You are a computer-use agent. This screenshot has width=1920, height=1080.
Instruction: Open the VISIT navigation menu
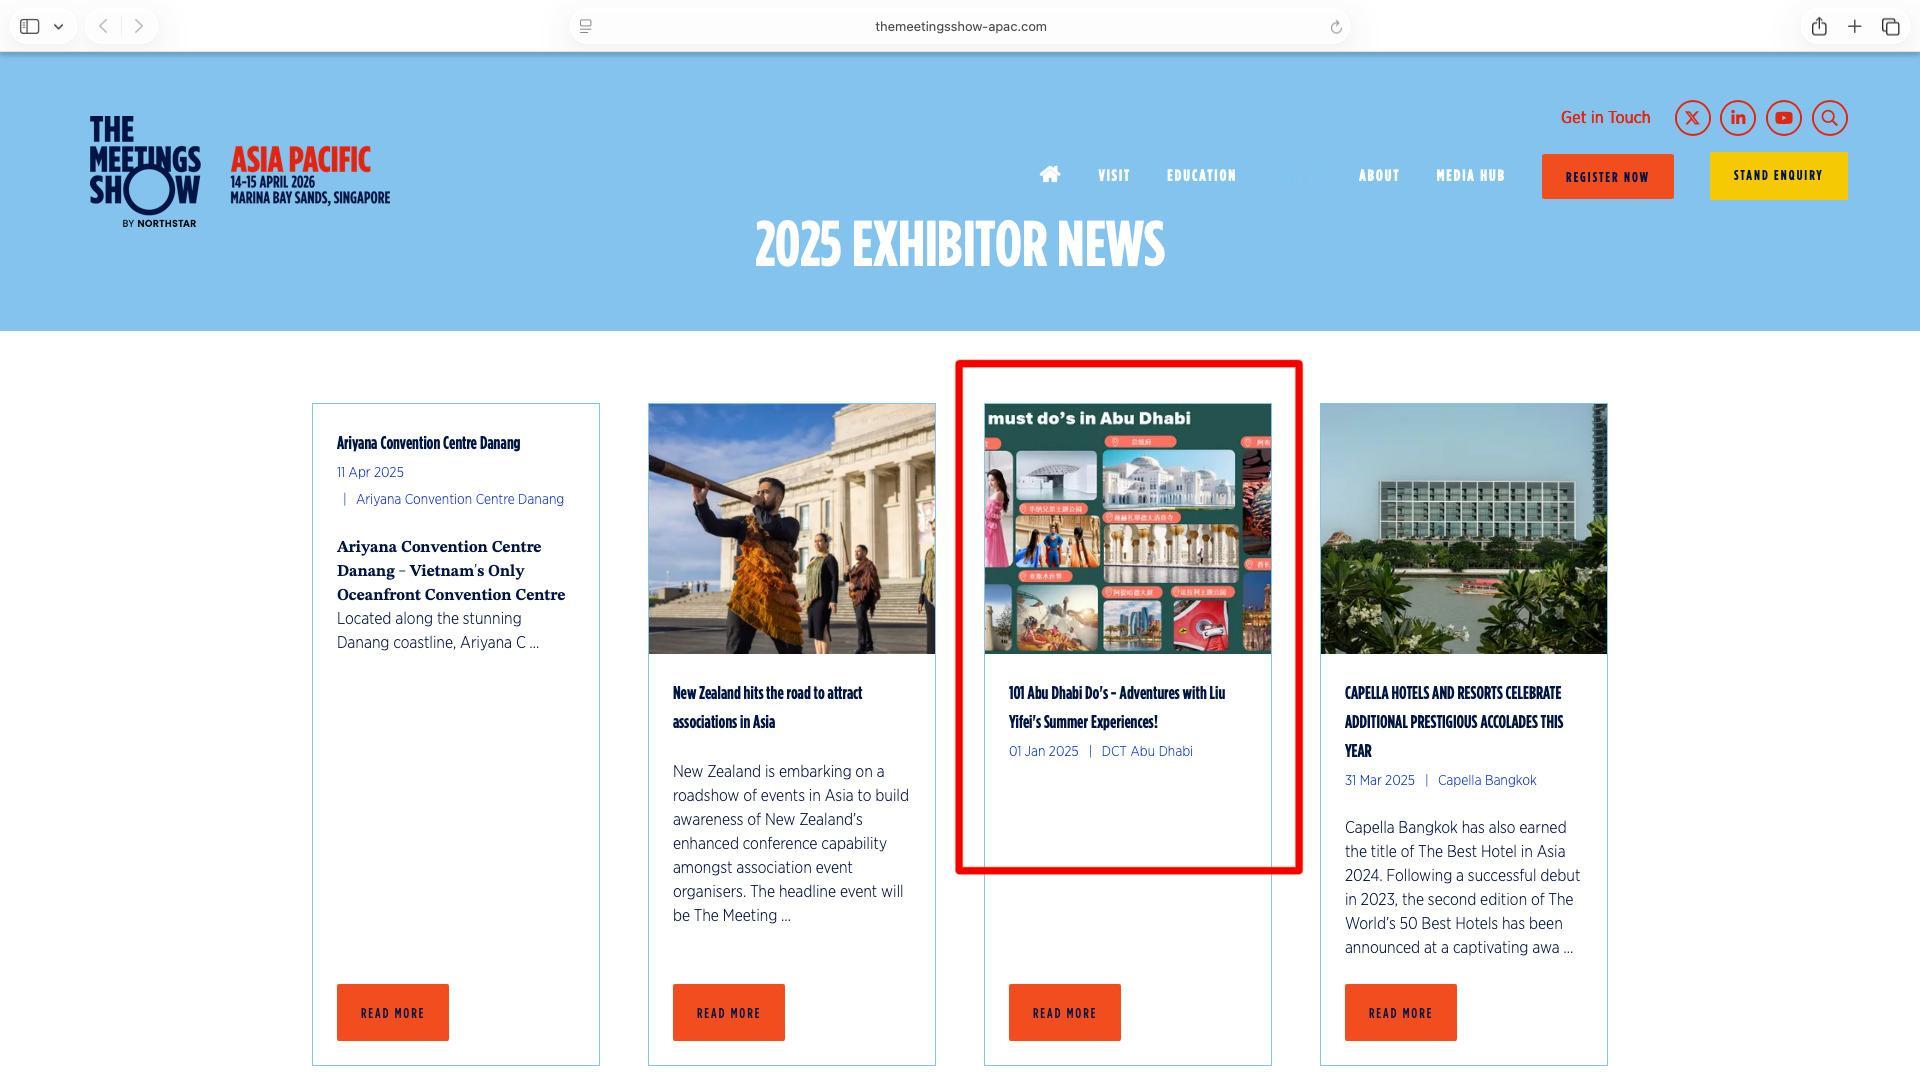click(1113, 176)
